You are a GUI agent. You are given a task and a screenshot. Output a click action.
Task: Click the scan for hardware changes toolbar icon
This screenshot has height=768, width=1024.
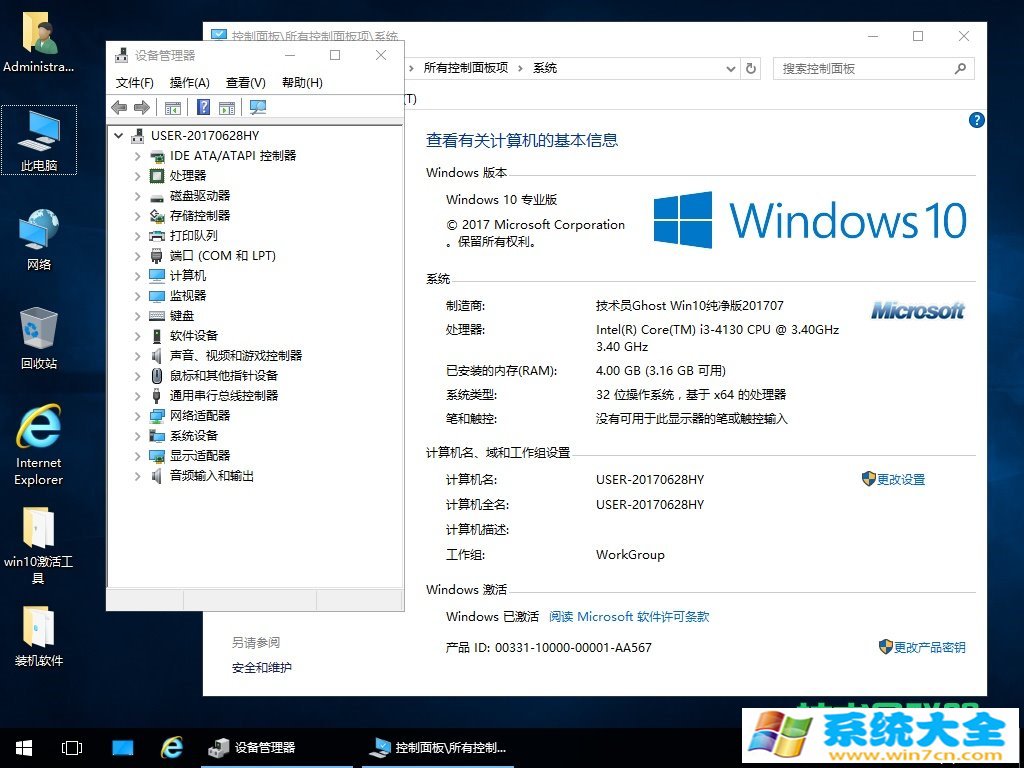(x=257, y=107)
